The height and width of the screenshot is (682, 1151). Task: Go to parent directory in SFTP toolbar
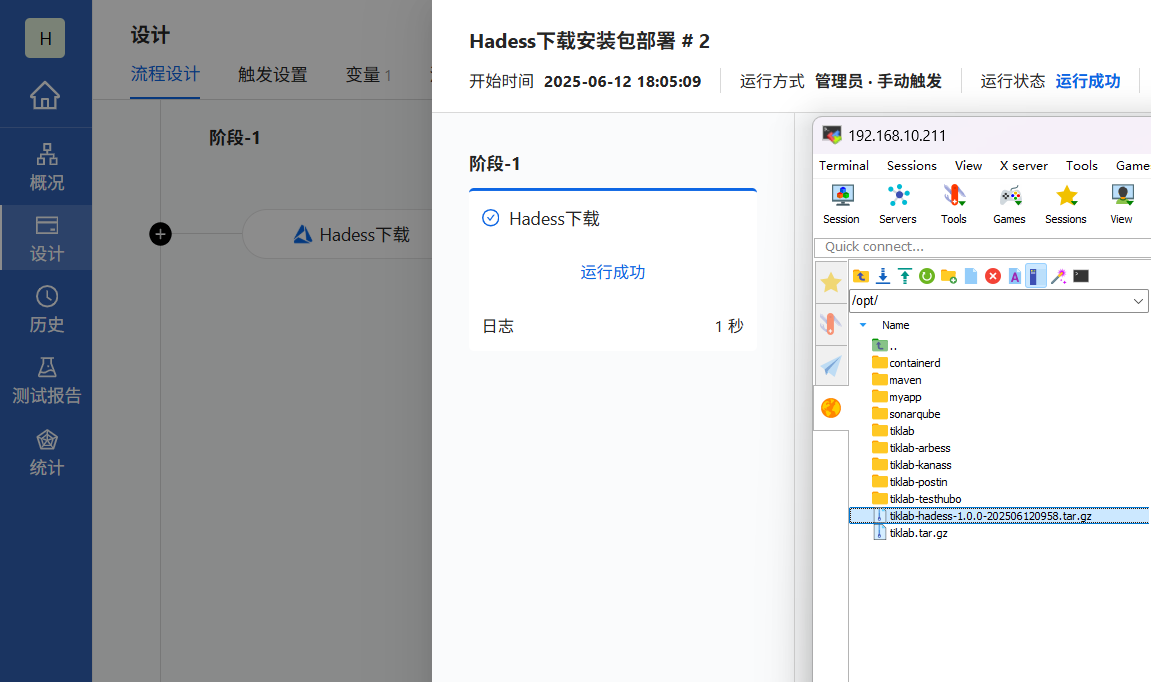pos(861,276)
